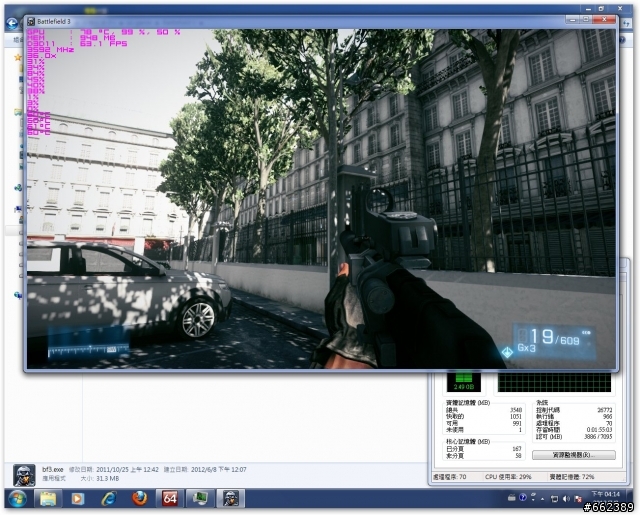The image size is (640, 515).
Task: Open the Windows Start menu orb
Action: coord(18,499)
